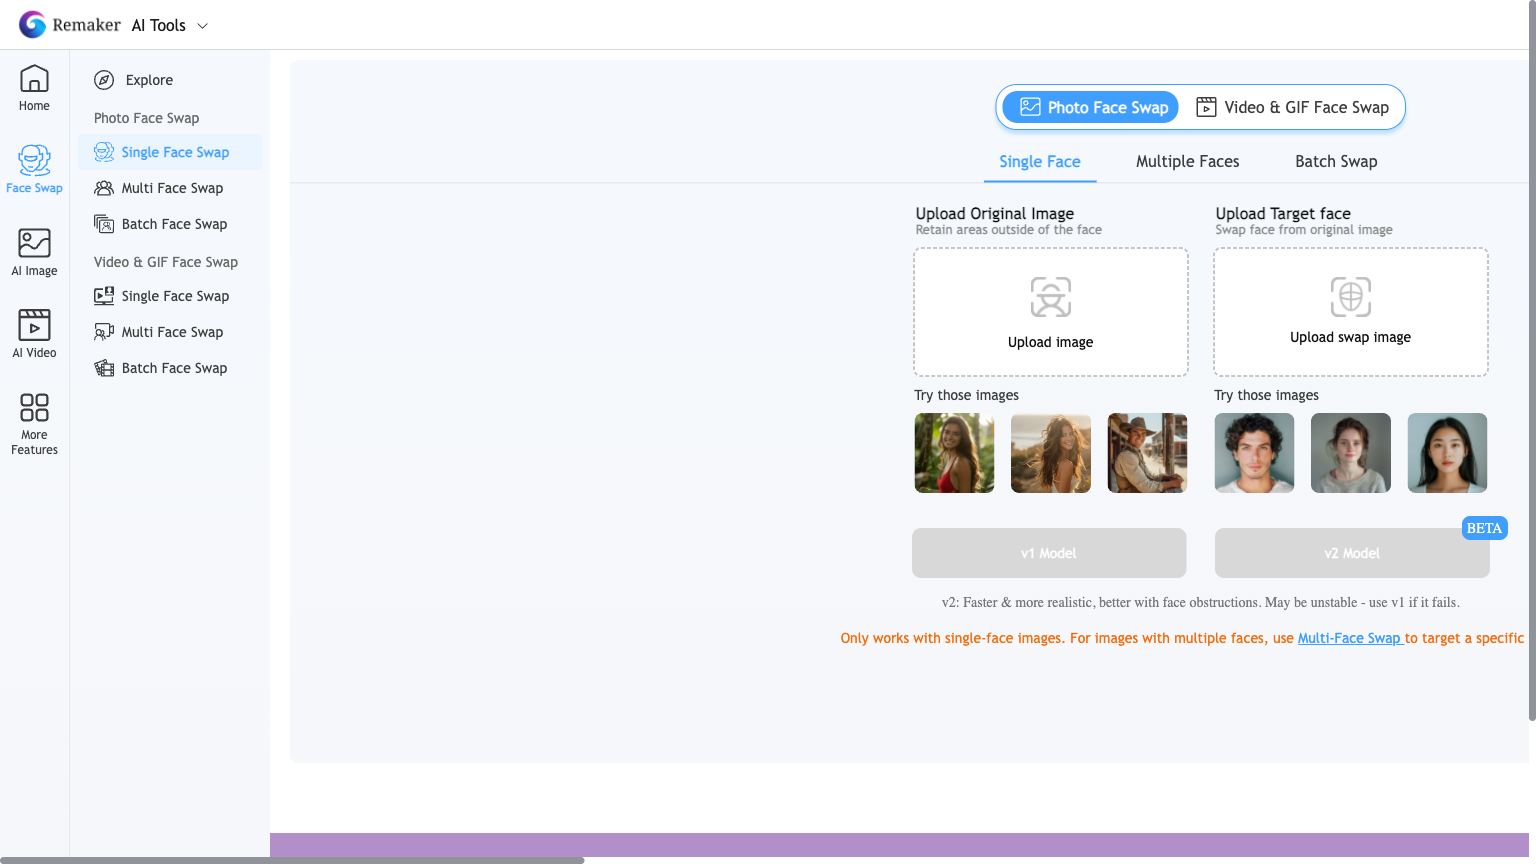This screenshot has width=1536, height=864.
Task: Choose the curly-haired man sample face
Action: (1254, 453)
